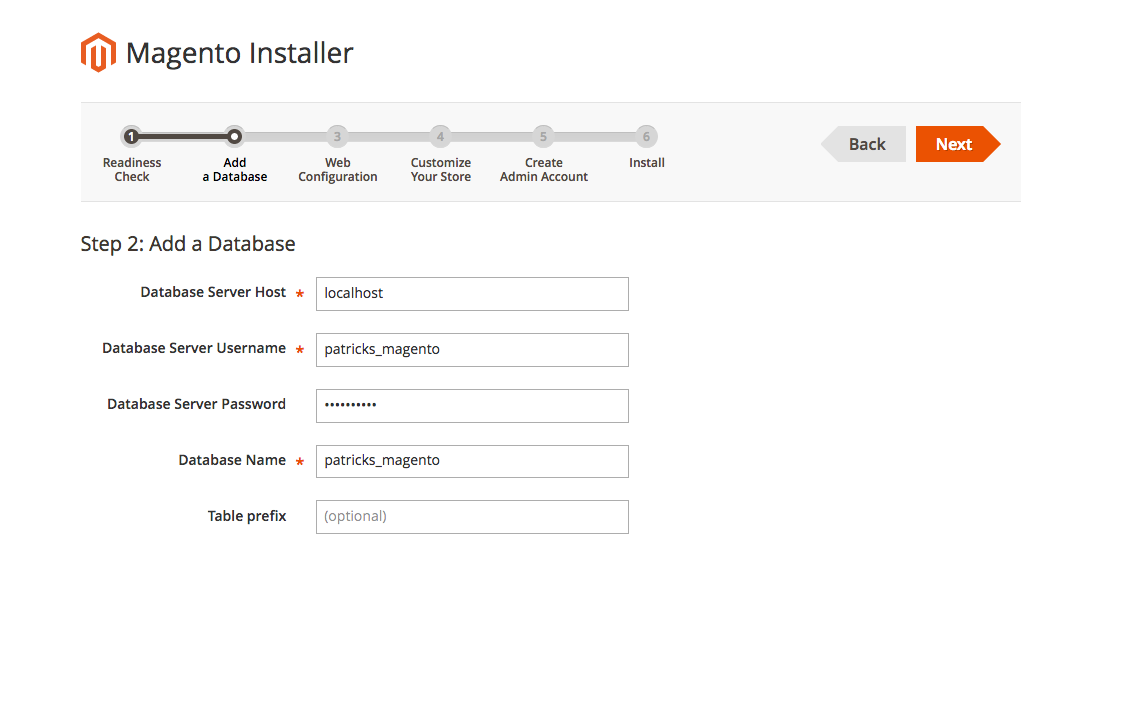The height and width of the screenshot is (705, 1138).
Task: Click the Install step label
Action: [646, 162]
